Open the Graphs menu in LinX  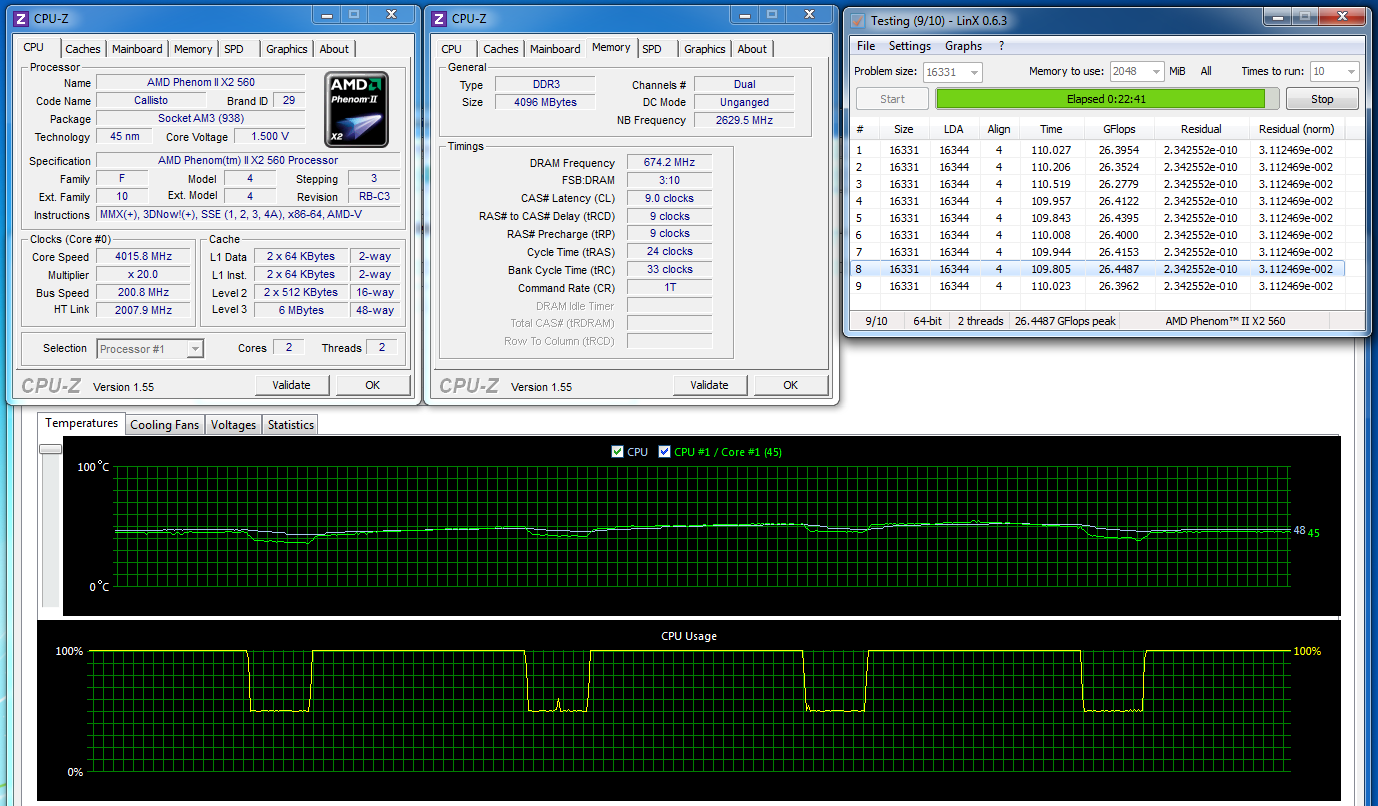point(963,46)
